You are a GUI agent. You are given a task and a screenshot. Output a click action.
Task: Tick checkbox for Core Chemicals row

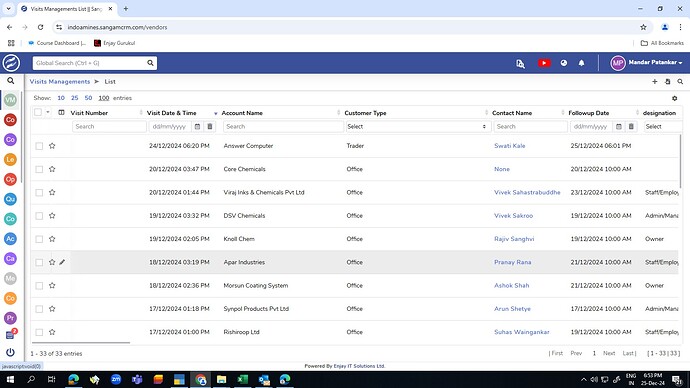39,169
